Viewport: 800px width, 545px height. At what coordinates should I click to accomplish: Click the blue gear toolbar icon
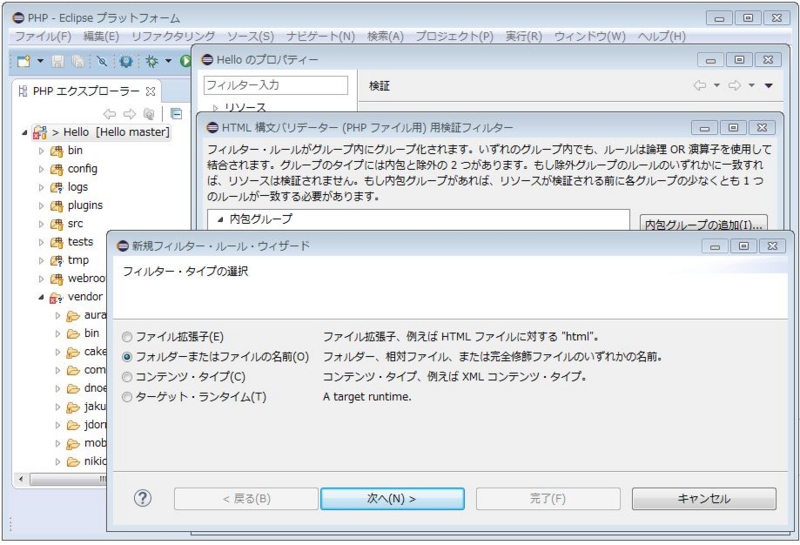(126, 62)
